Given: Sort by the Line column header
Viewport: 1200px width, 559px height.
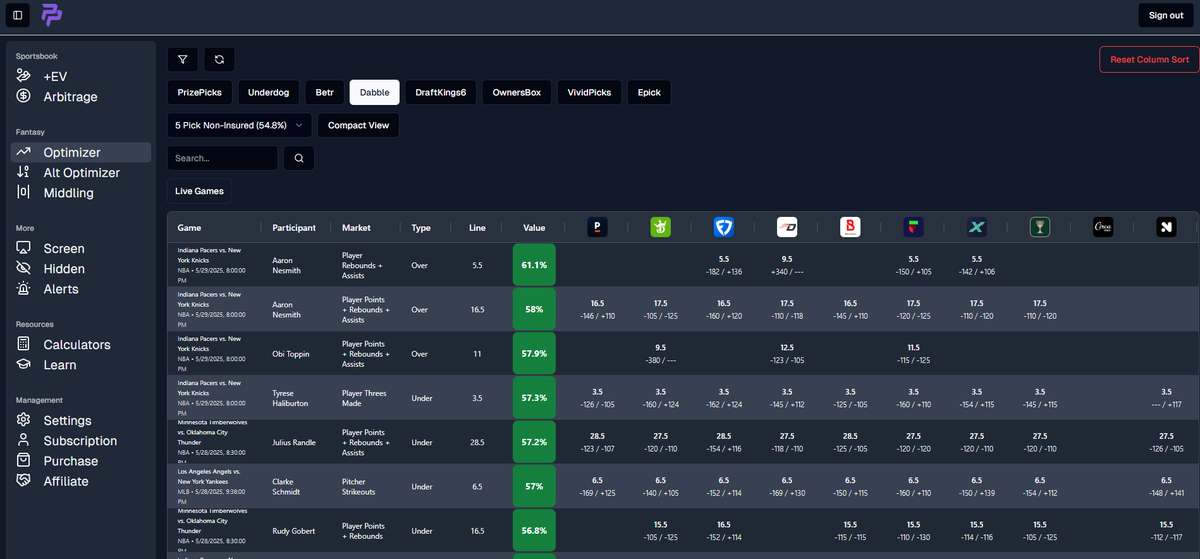Looking at the screenshot, I should pyautogui.click(x=477, y=227).
